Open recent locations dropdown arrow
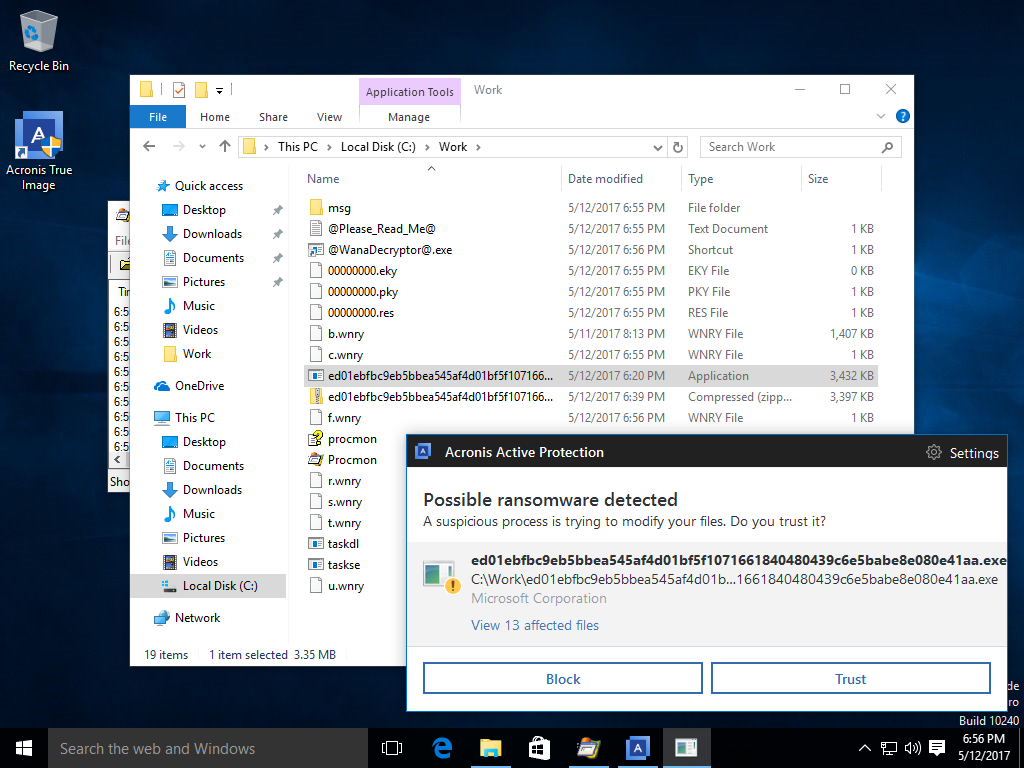 click(202, 146)
